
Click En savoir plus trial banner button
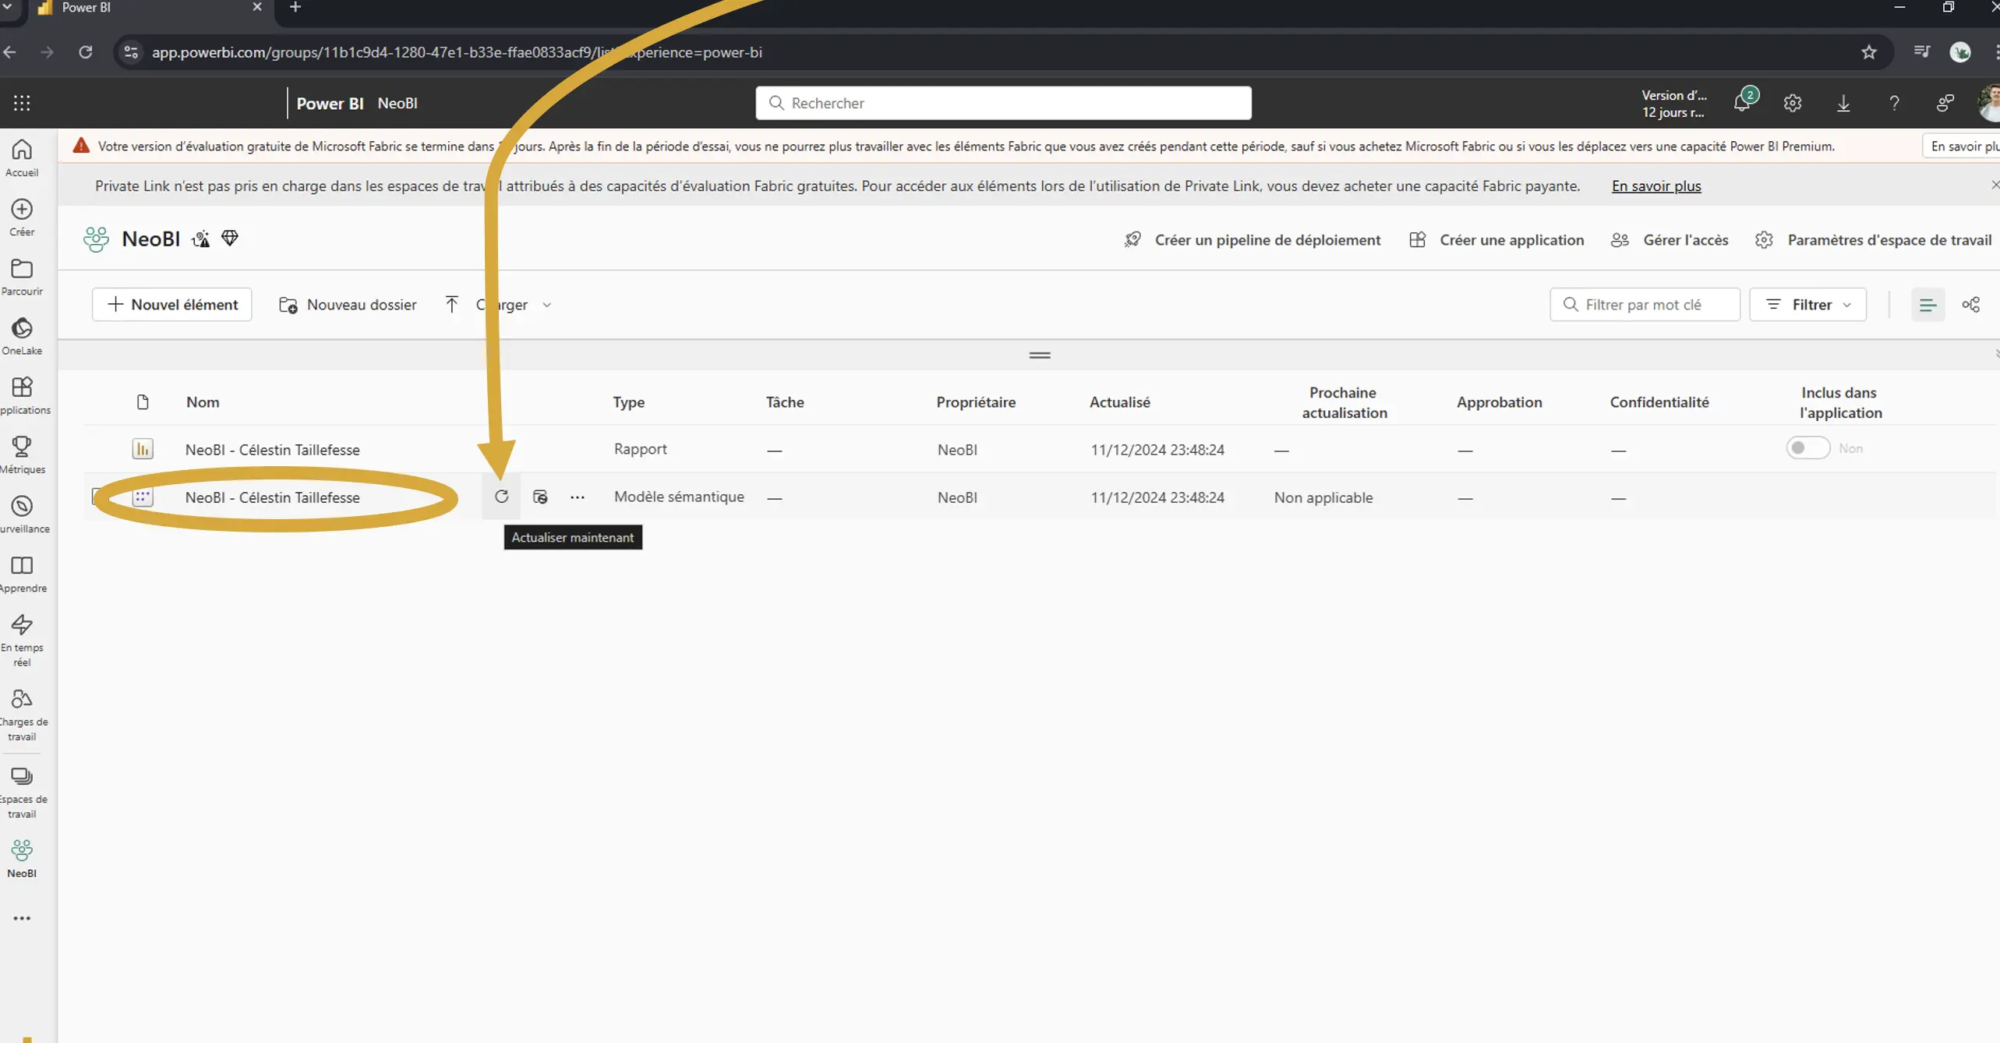(1963, 146)
